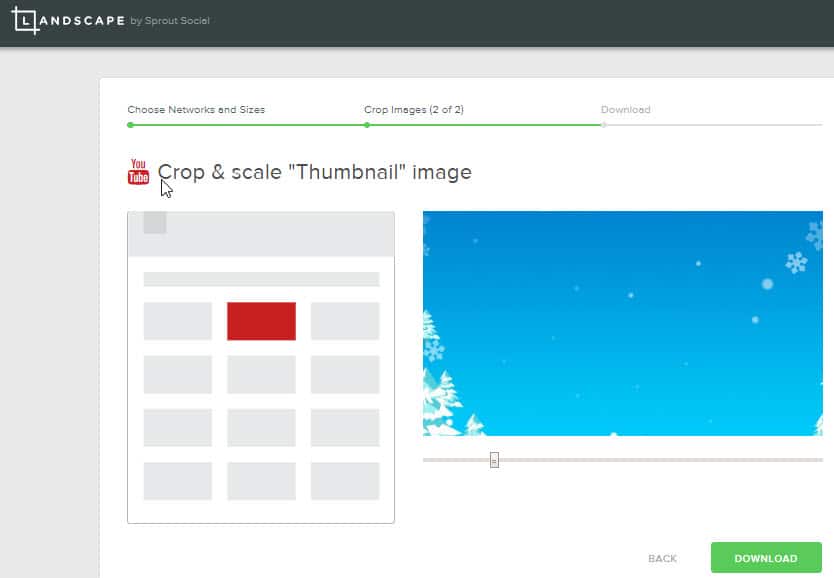Click the Landscape logo crop icon

point(25,21)
